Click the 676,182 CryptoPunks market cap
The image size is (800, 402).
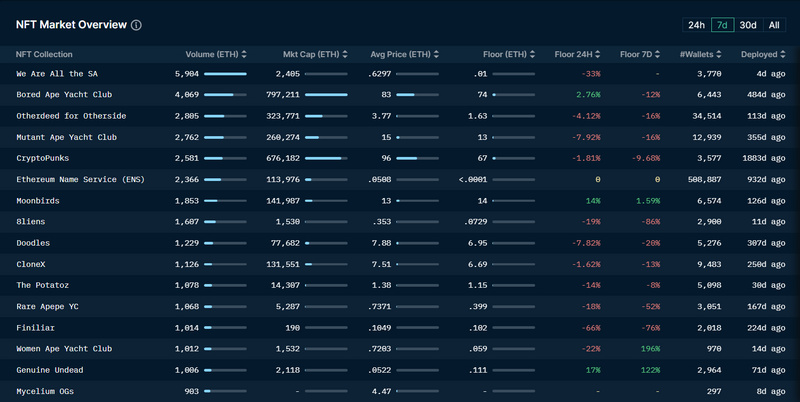283,158
